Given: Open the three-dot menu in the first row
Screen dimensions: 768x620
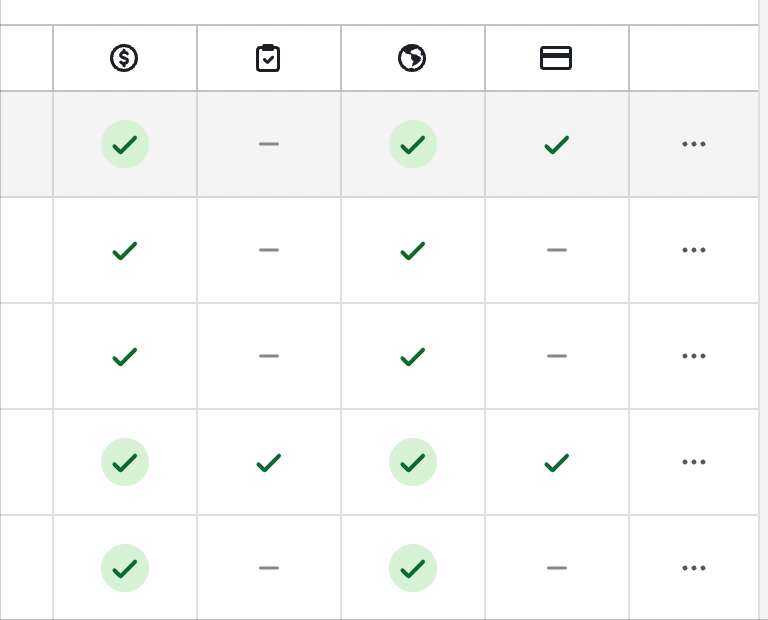Looking at the screenshot, I should tap(694, 144).
